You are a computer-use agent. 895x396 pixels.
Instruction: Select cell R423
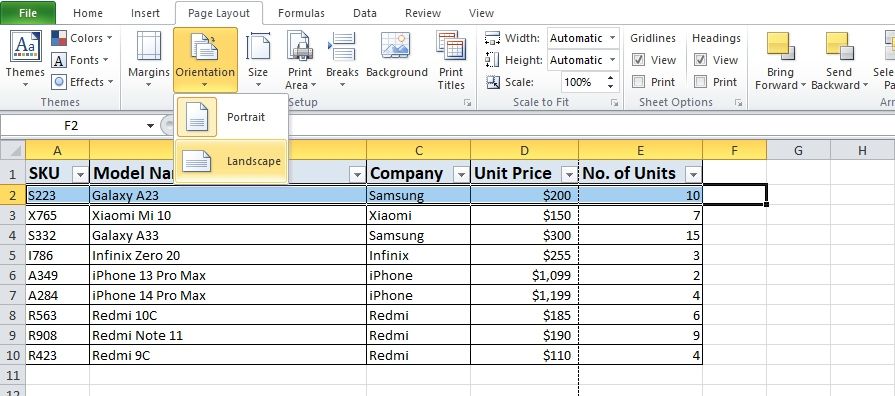[x=57, y=355]
